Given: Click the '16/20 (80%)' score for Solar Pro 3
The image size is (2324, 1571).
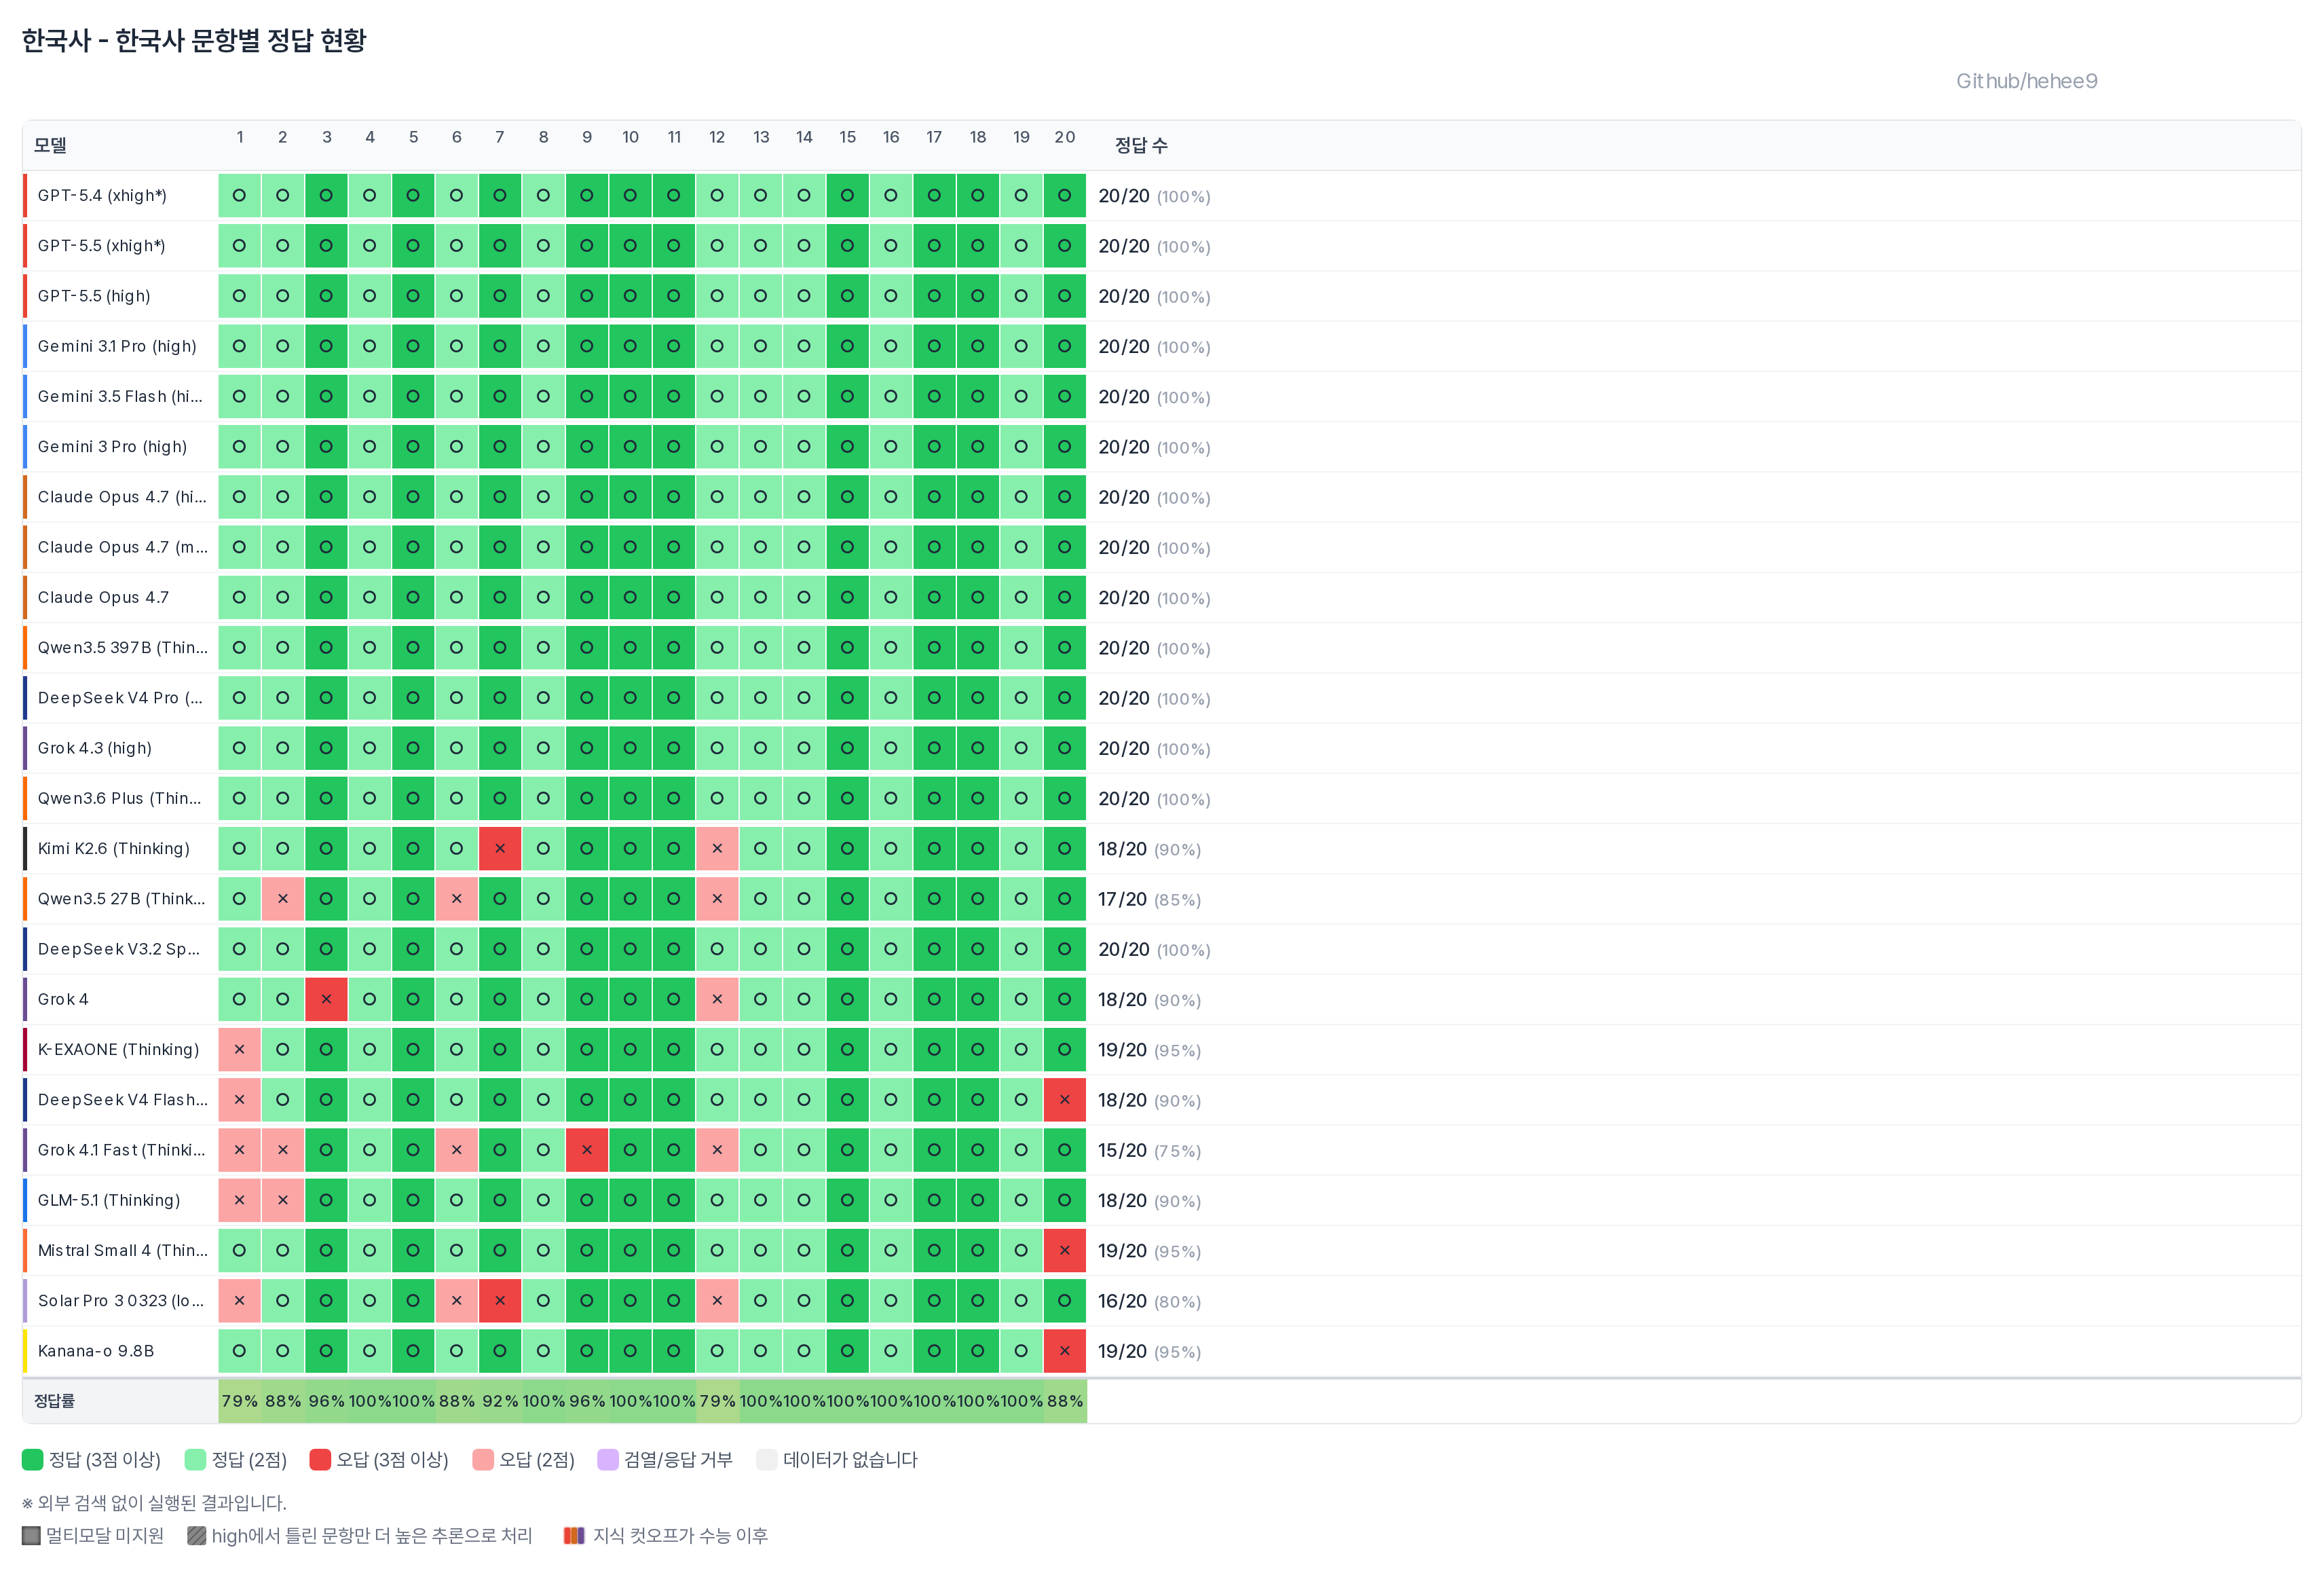Looking at the screenshot, I should 1149,1301.
